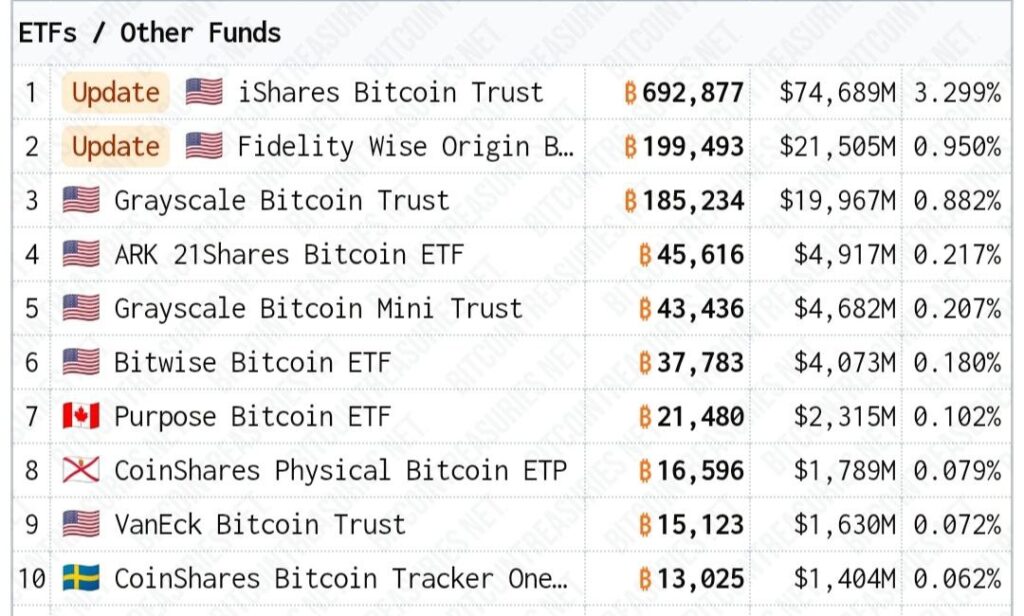
Task: Click the Swedish flag beside CoinShares Bitcoin Tracker
Action: pyautogui.click(x=81, y=578)
